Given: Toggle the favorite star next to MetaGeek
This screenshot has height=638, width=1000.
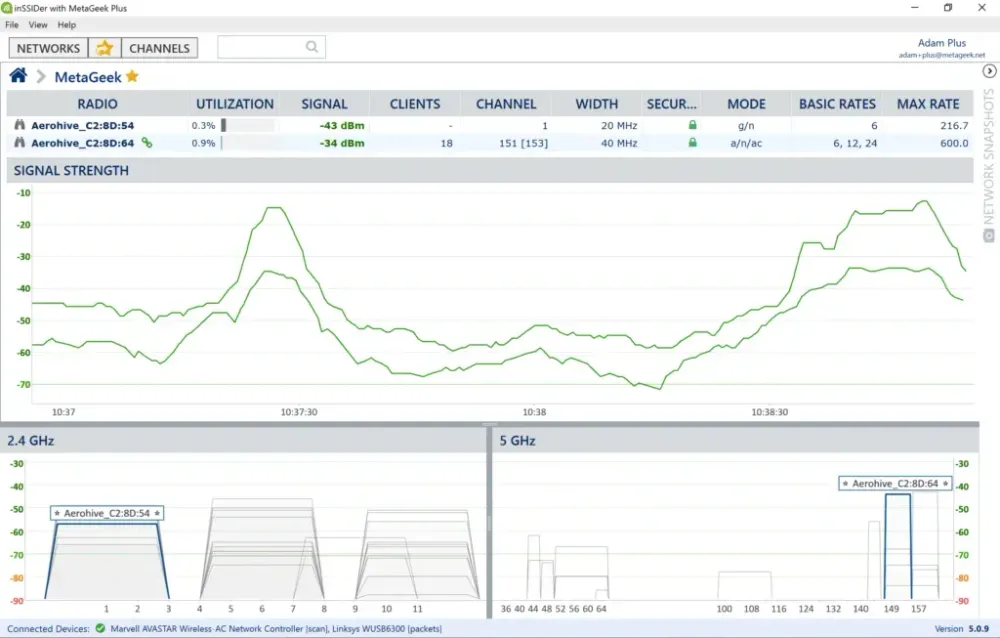Looking at the screenshot, I should tap(133, 75).
